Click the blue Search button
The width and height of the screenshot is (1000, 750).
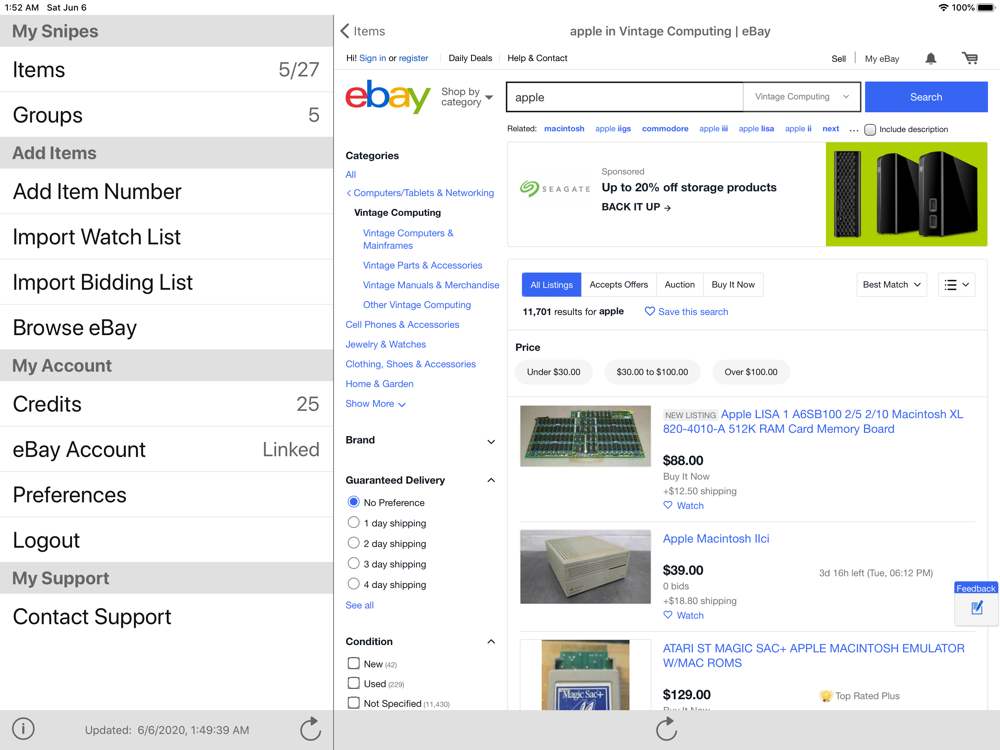[926, 97]
